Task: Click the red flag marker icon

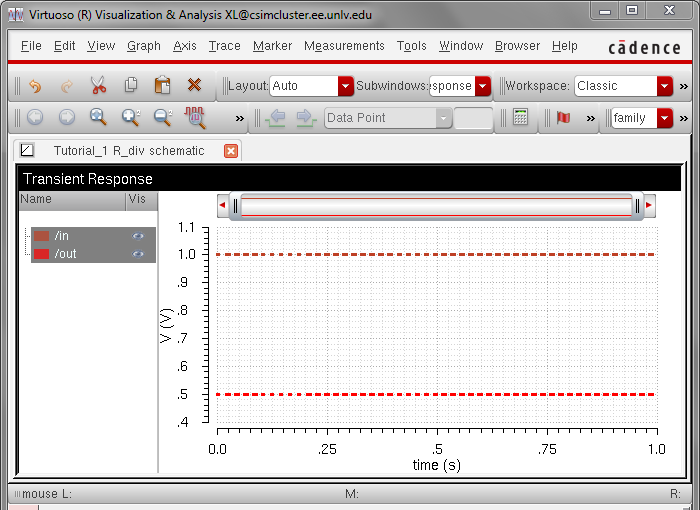Action: (x=563, y=118)
